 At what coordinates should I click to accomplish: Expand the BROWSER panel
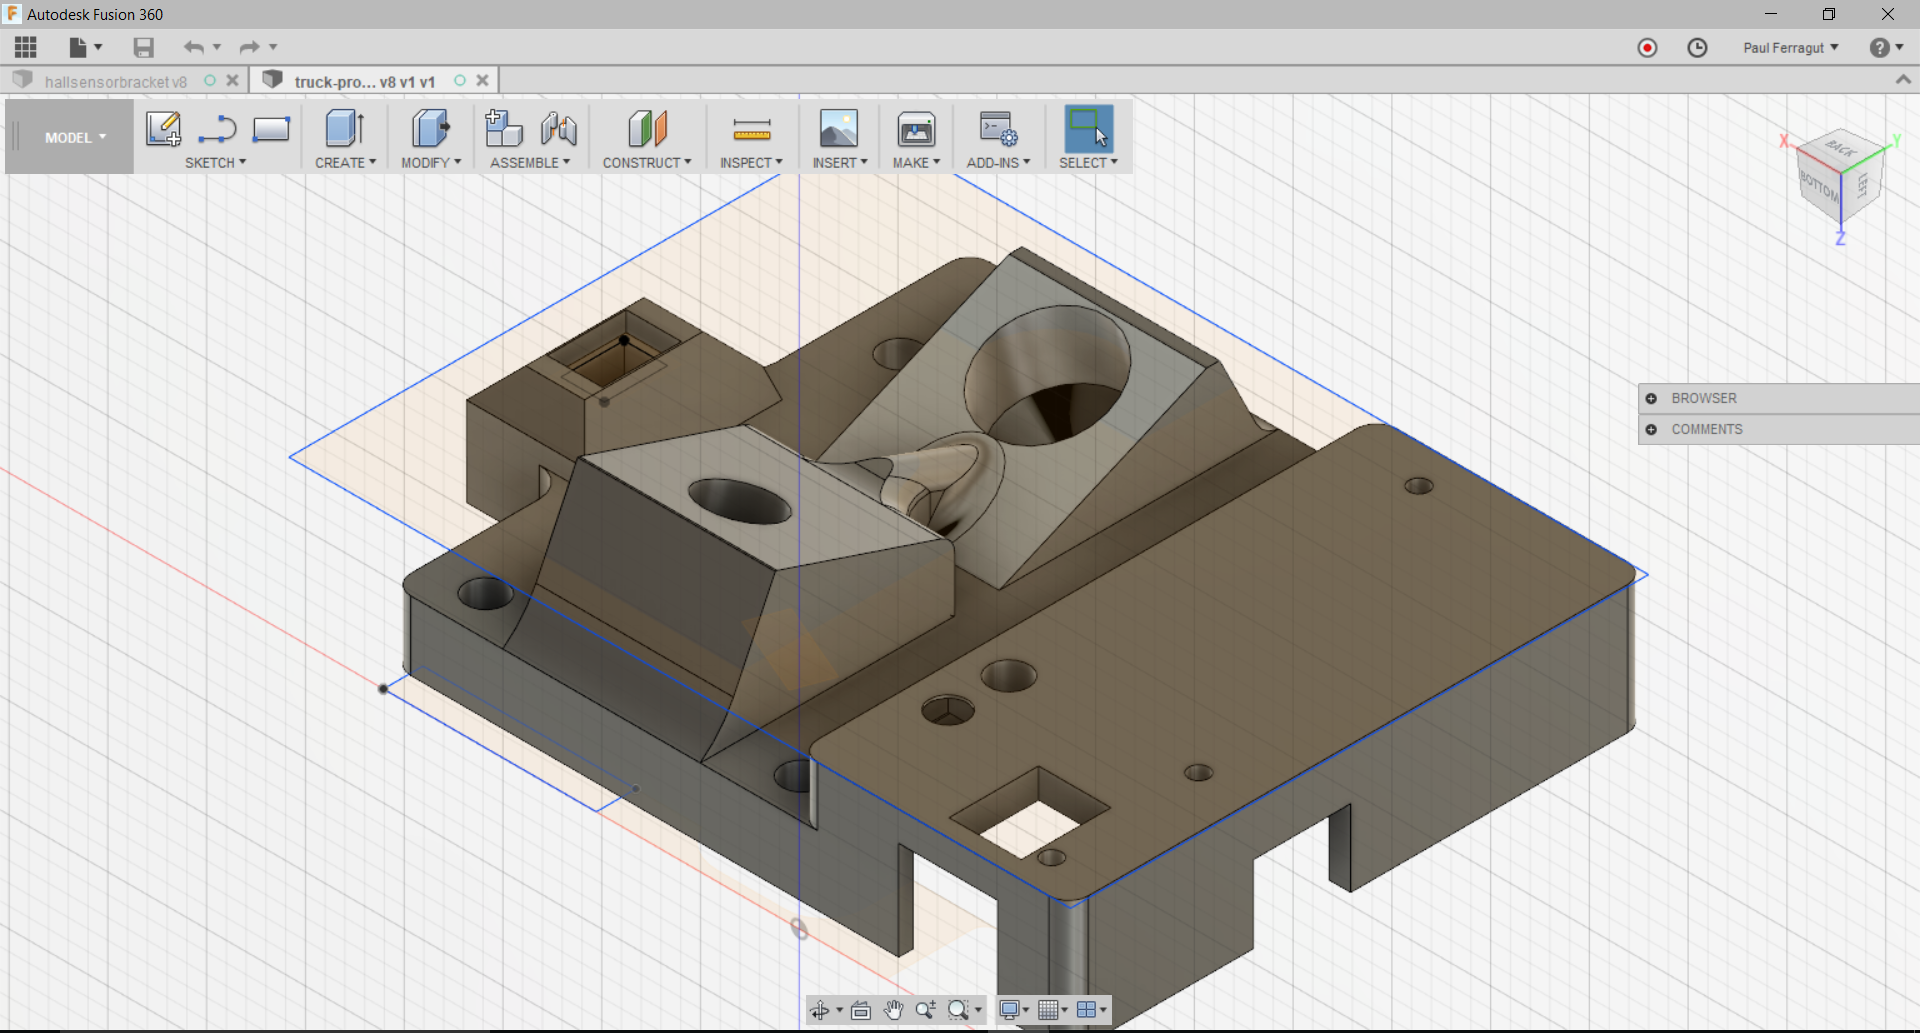coord(1651,398)
